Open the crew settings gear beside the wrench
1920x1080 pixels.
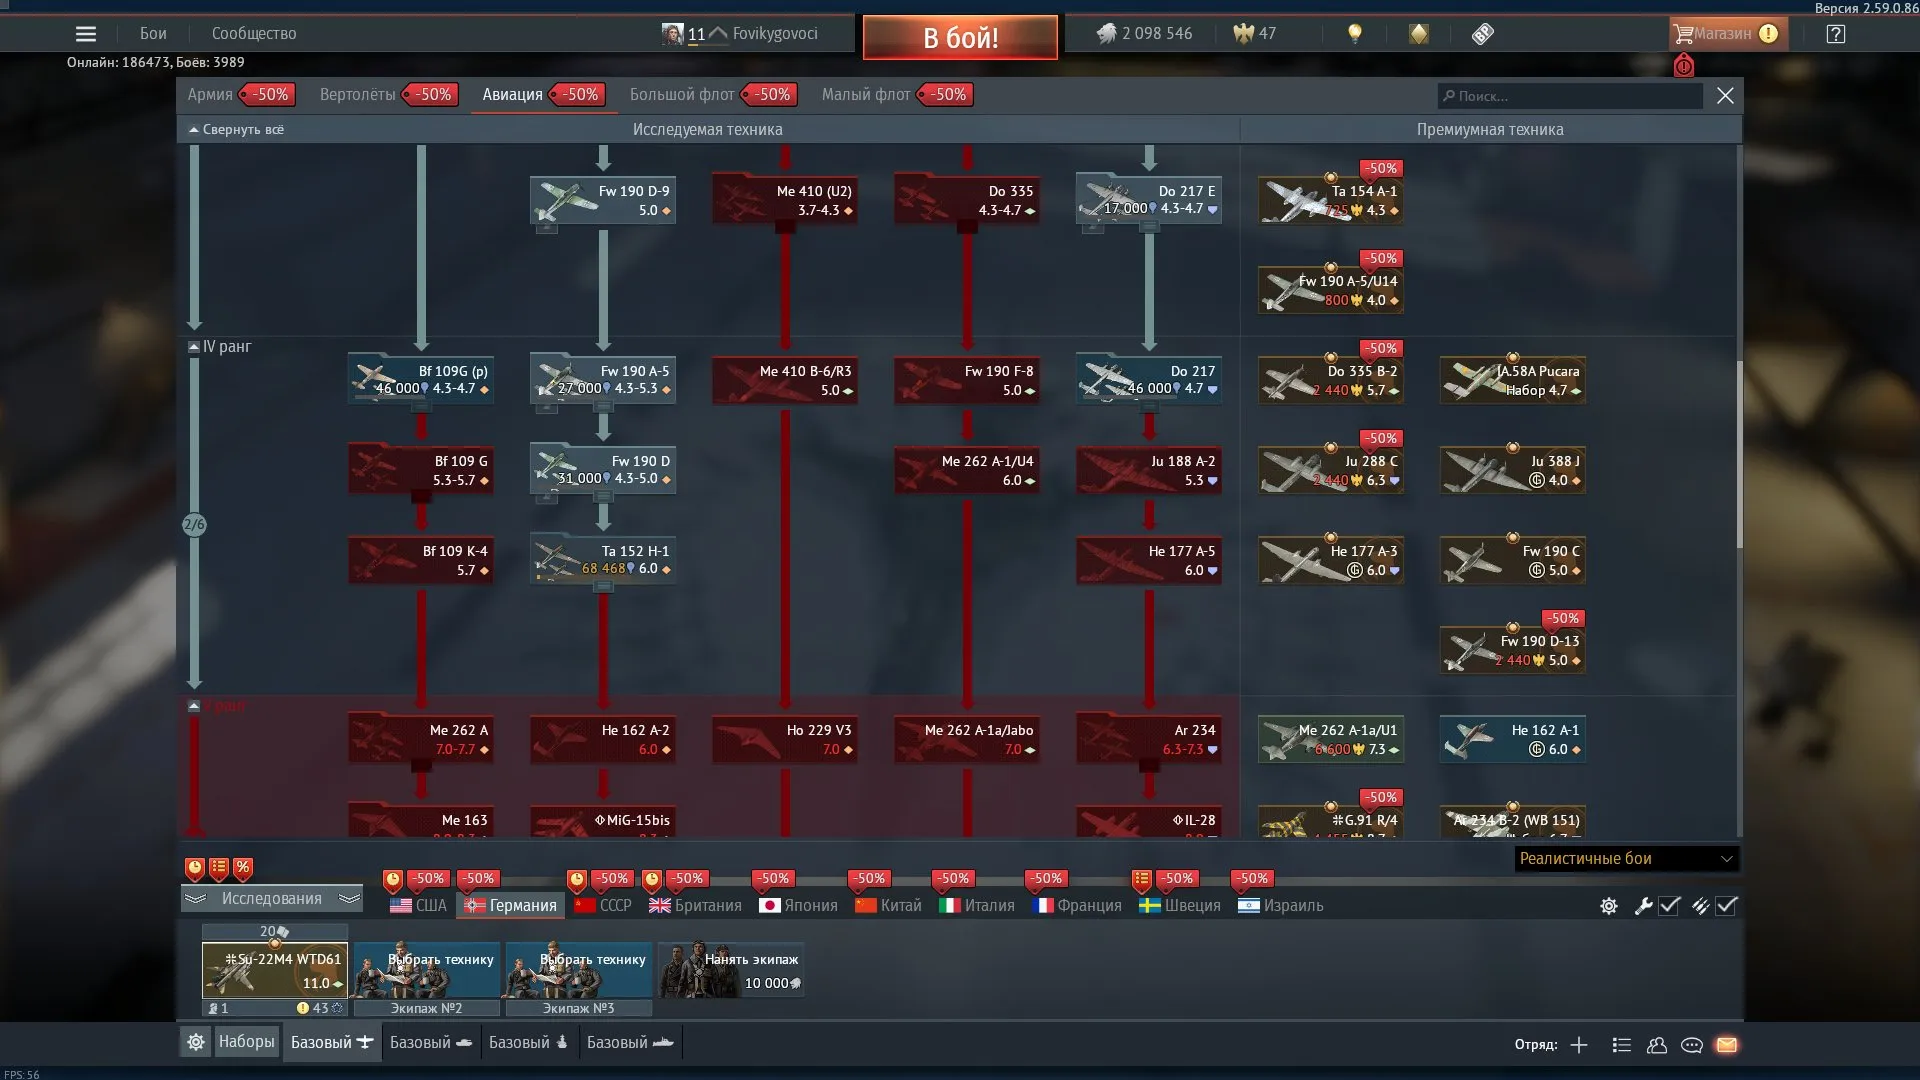(1609, 906)
